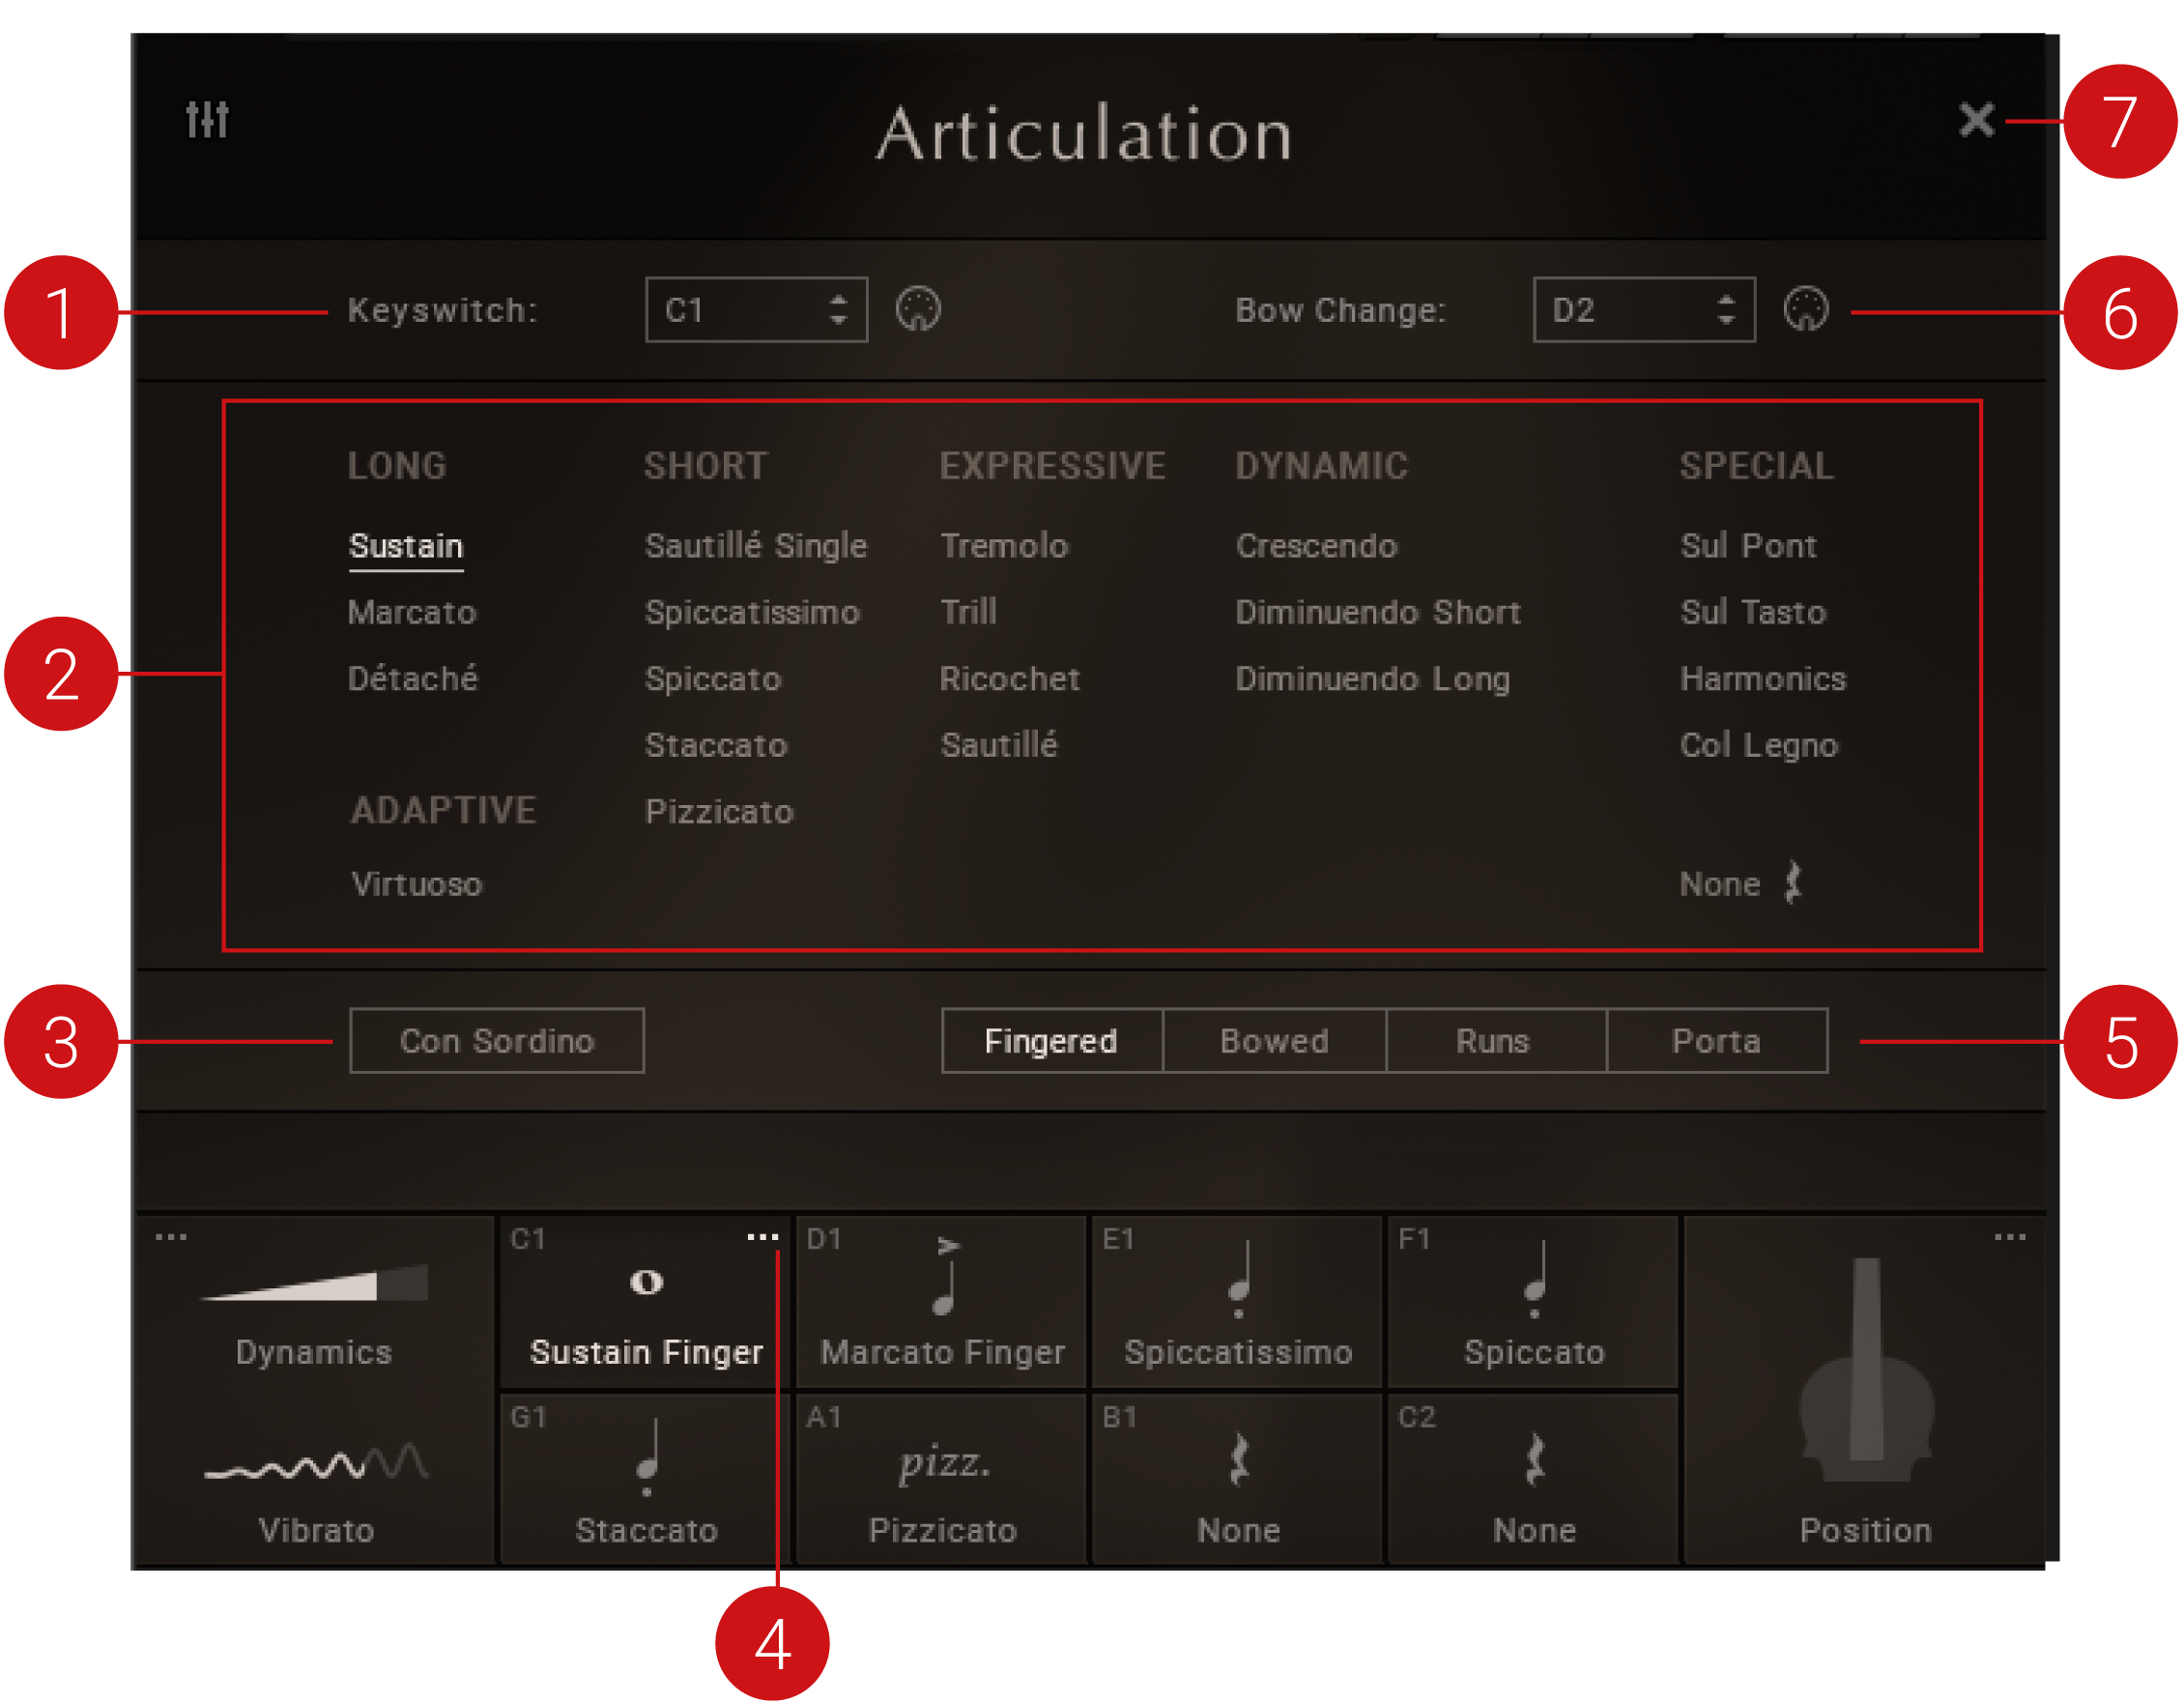Choose the Sul Pont special articulation
Viewport: 2184px width, 1703px height.
pos(1748,546)
